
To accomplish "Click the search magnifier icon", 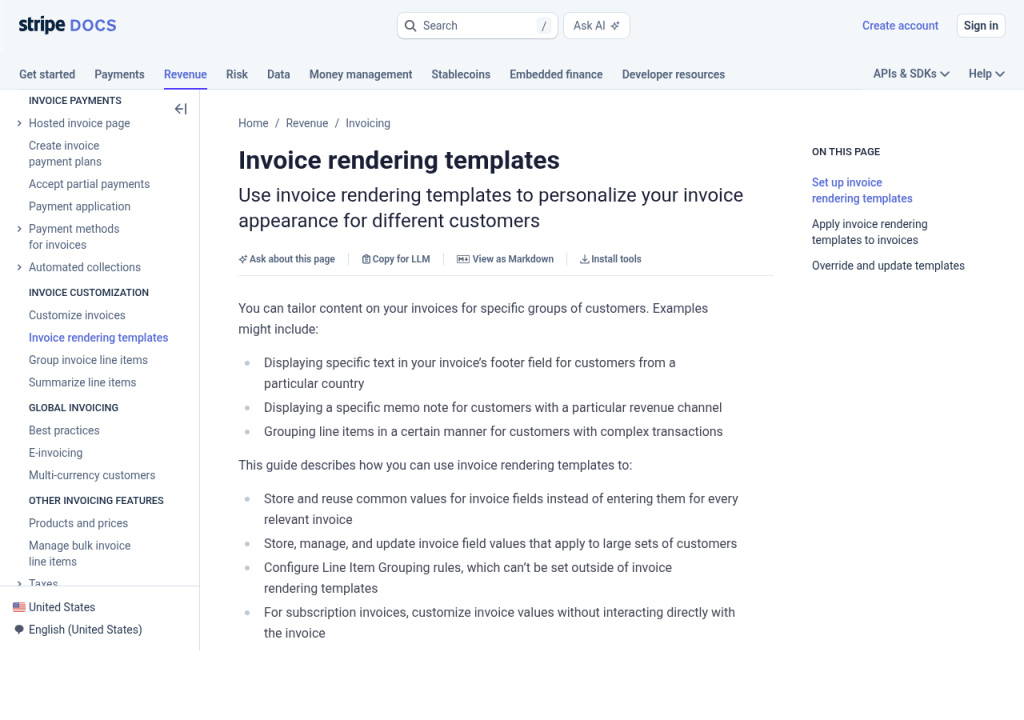I will click(x=410, y=25).
